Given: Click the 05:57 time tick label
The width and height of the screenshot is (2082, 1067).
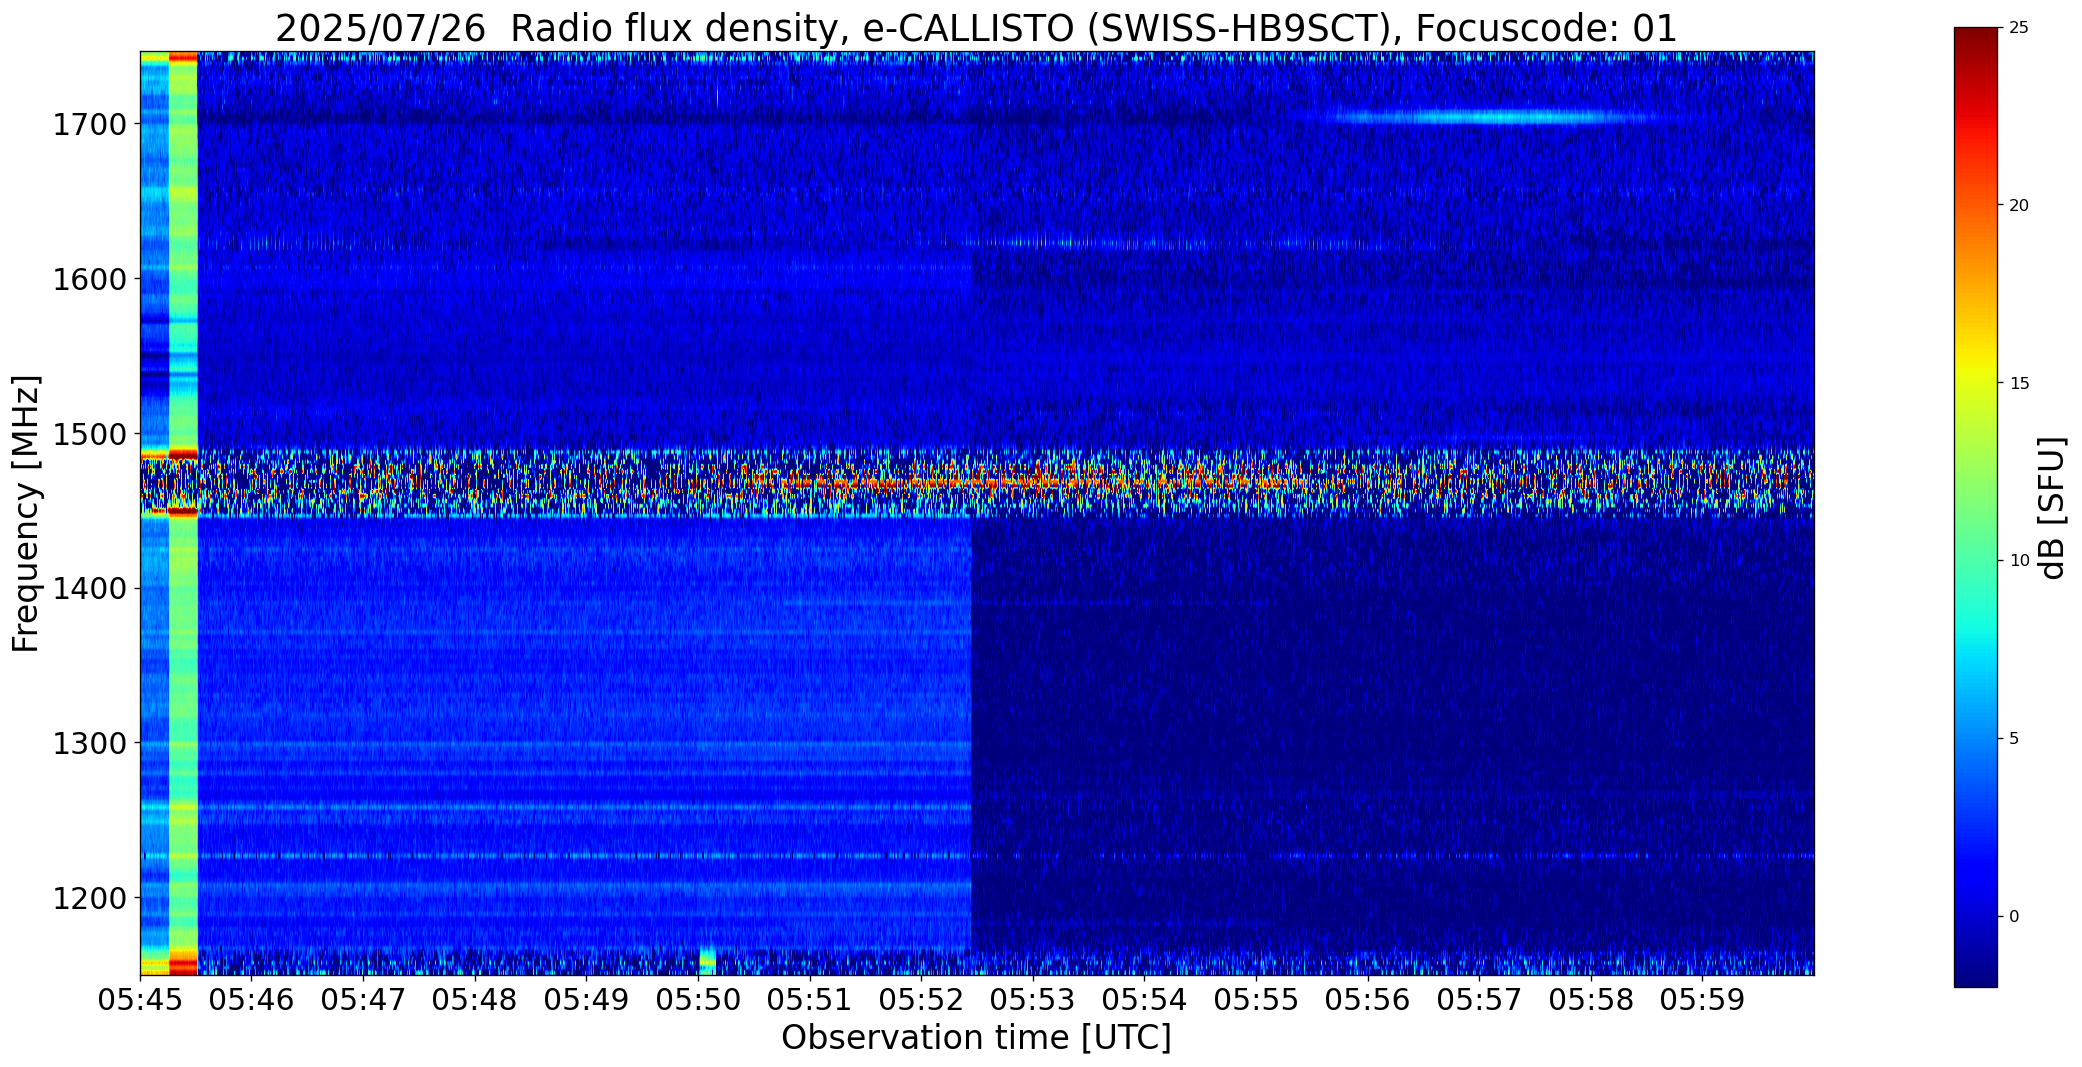Looking at the screenshot, I should (1480, 1000).
